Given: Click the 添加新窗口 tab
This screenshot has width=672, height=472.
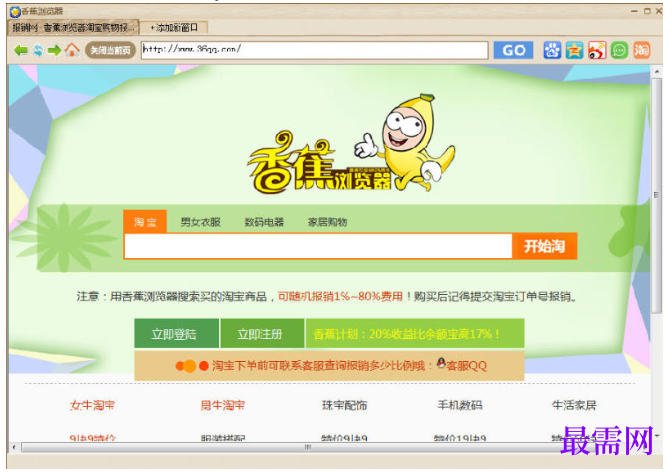Looking at the screenshot, I should (174, 28).
